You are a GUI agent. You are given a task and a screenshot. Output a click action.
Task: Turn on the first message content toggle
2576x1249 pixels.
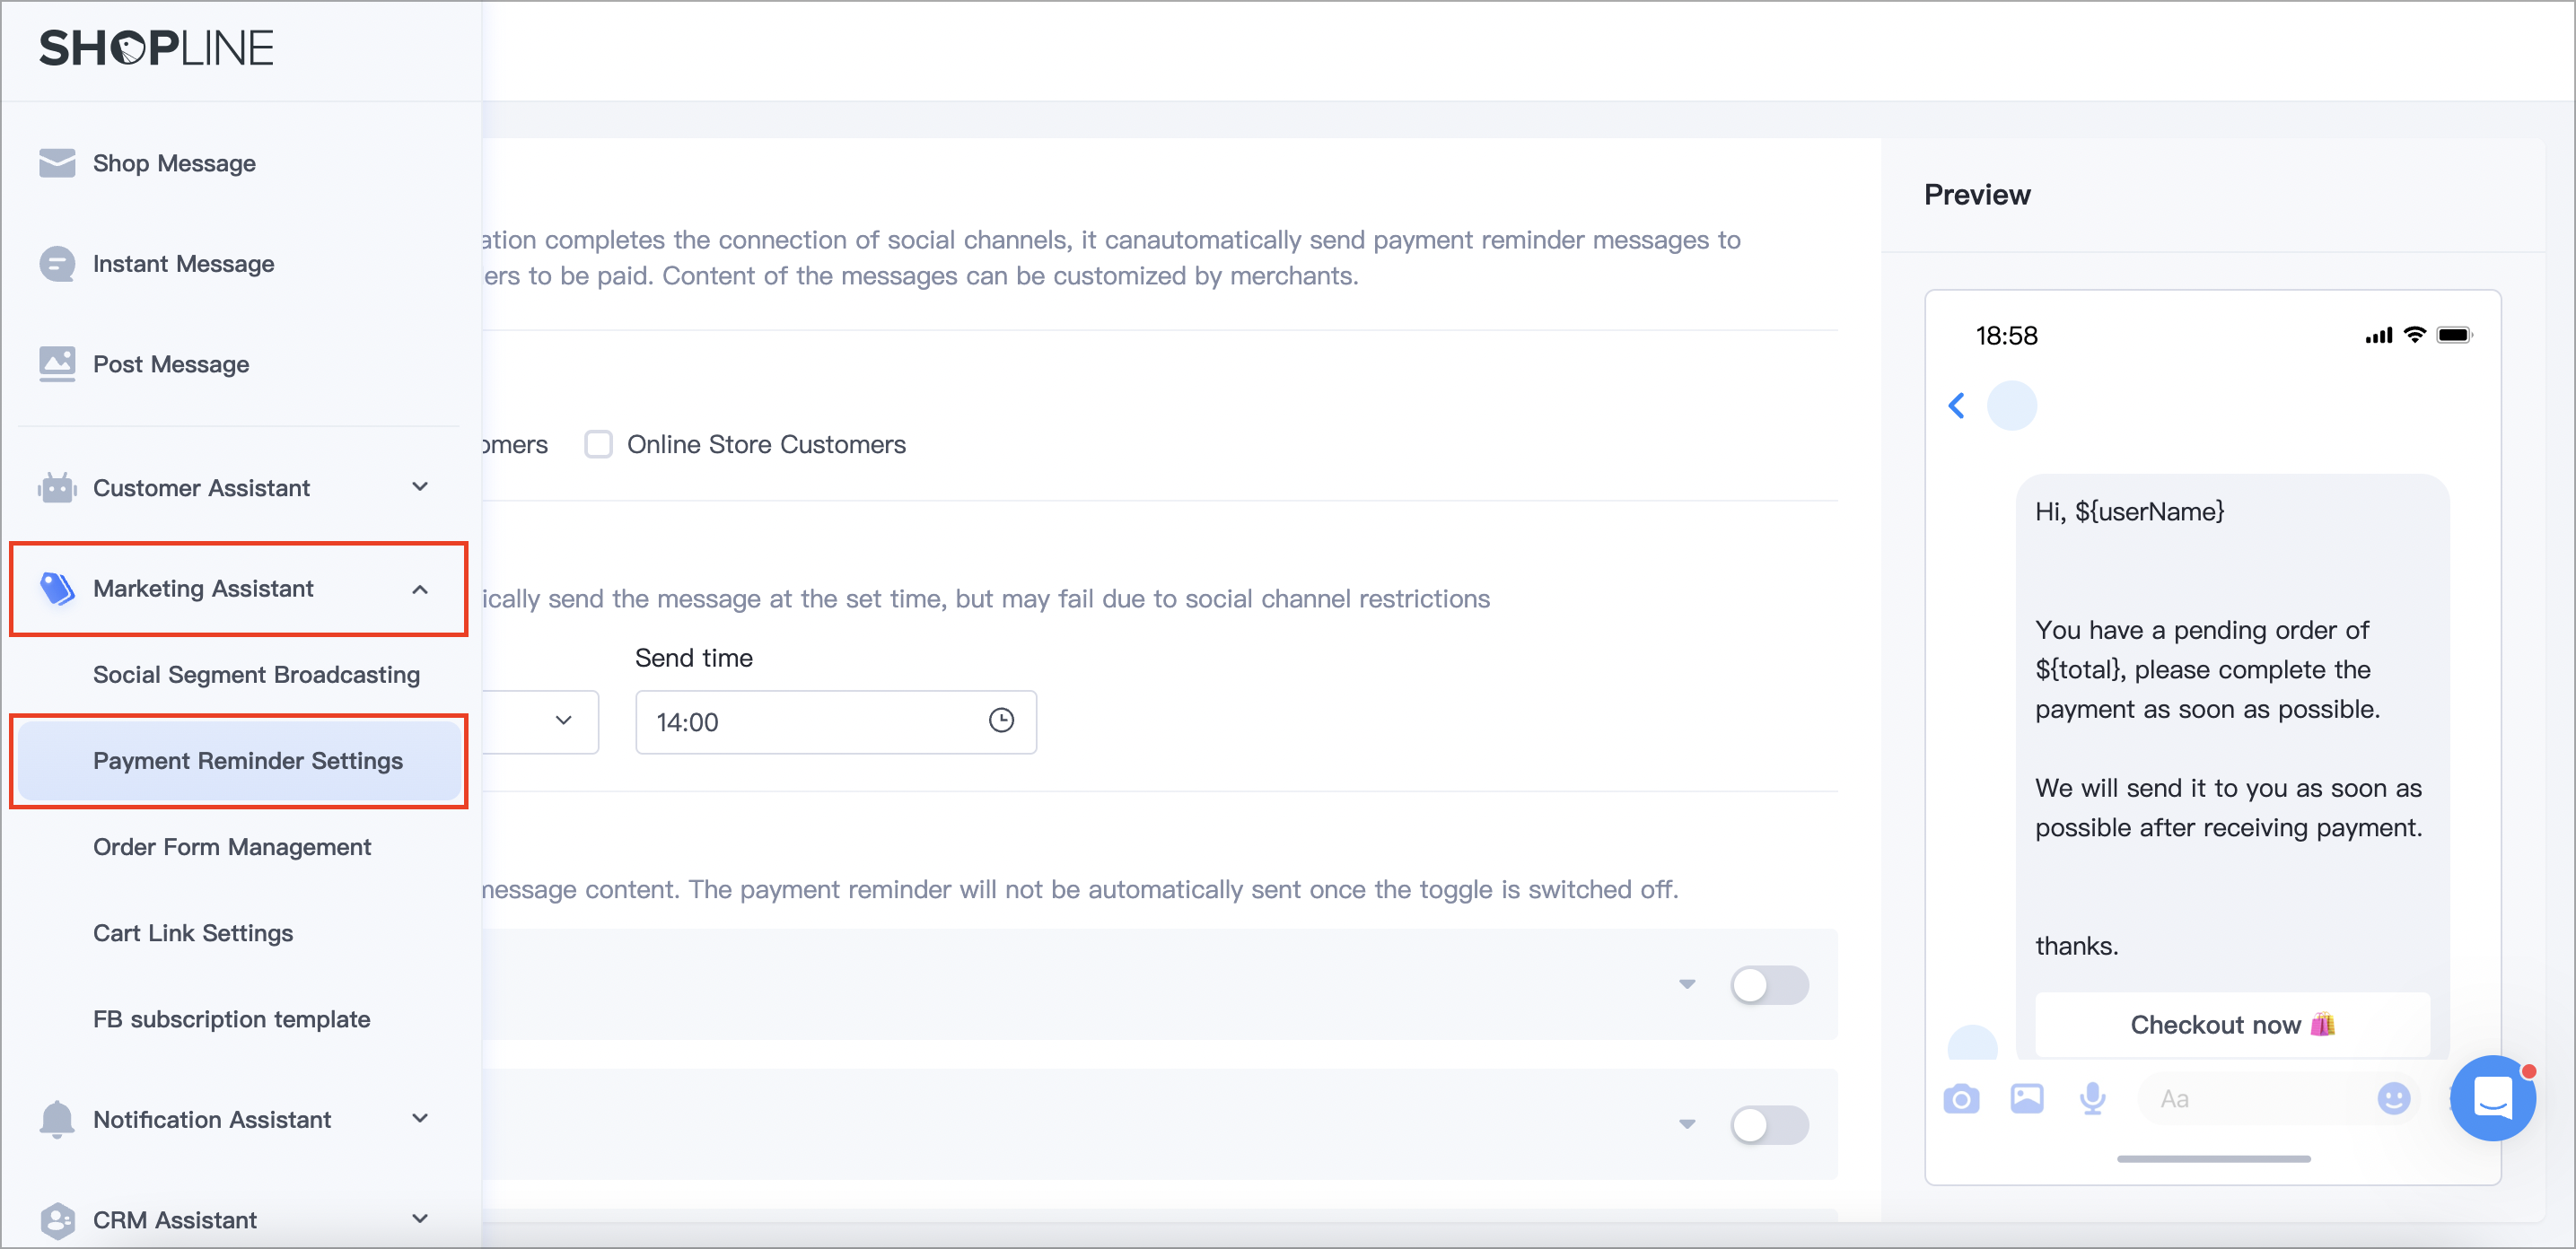click(x=1769, y=985)
